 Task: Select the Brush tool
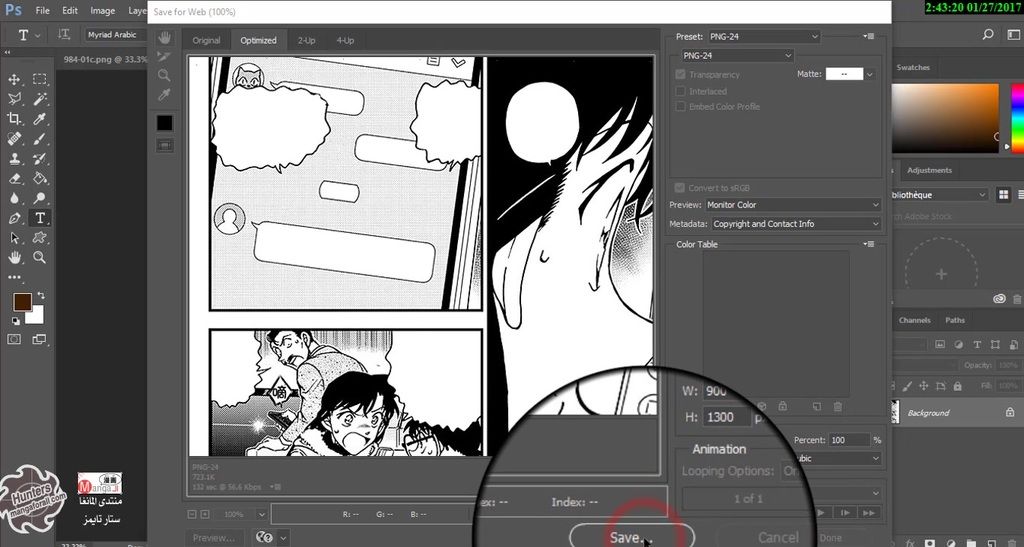tap(40, 139)
